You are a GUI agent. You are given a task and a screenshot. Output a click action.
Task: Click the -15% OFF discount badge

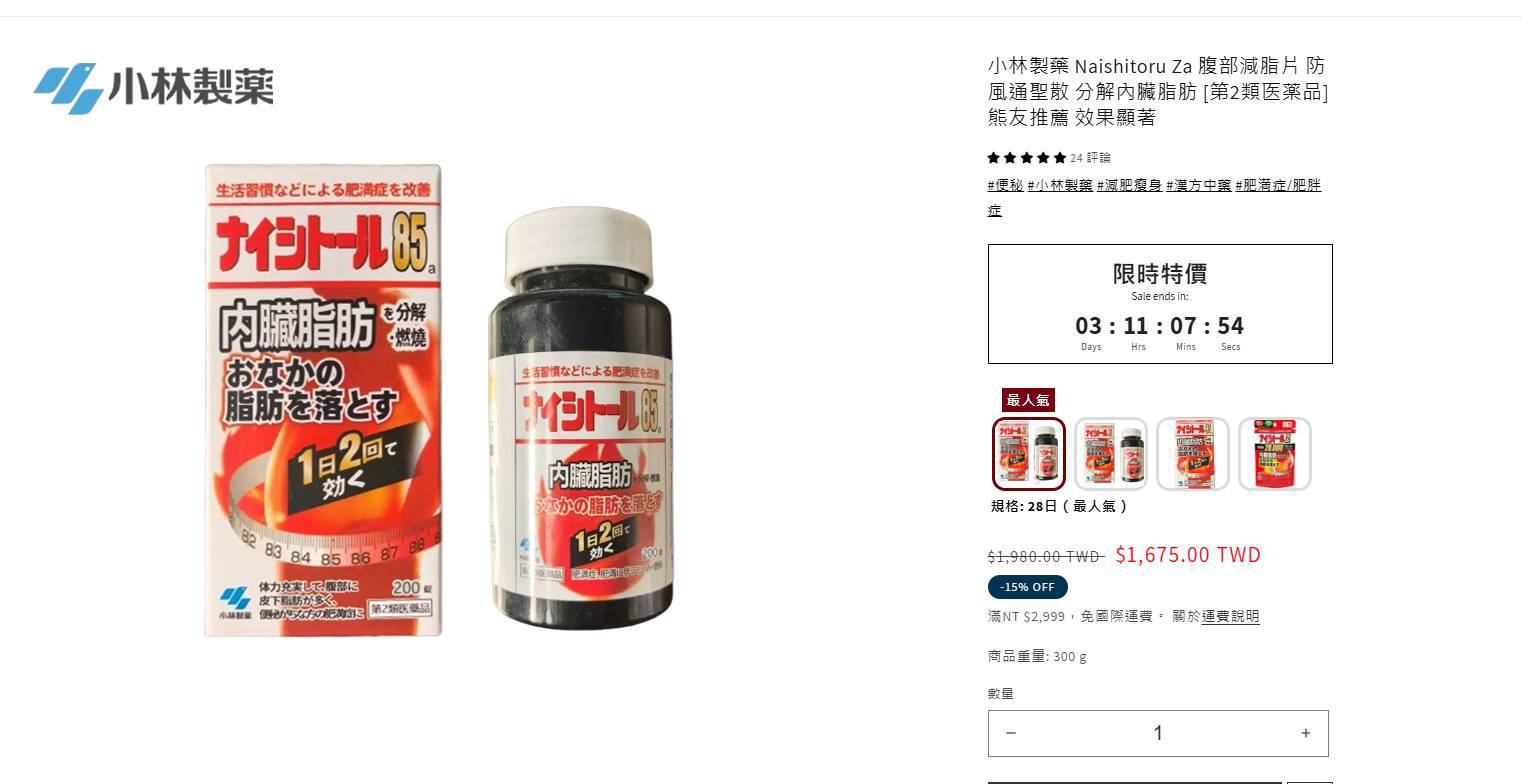coord(1028,587)
